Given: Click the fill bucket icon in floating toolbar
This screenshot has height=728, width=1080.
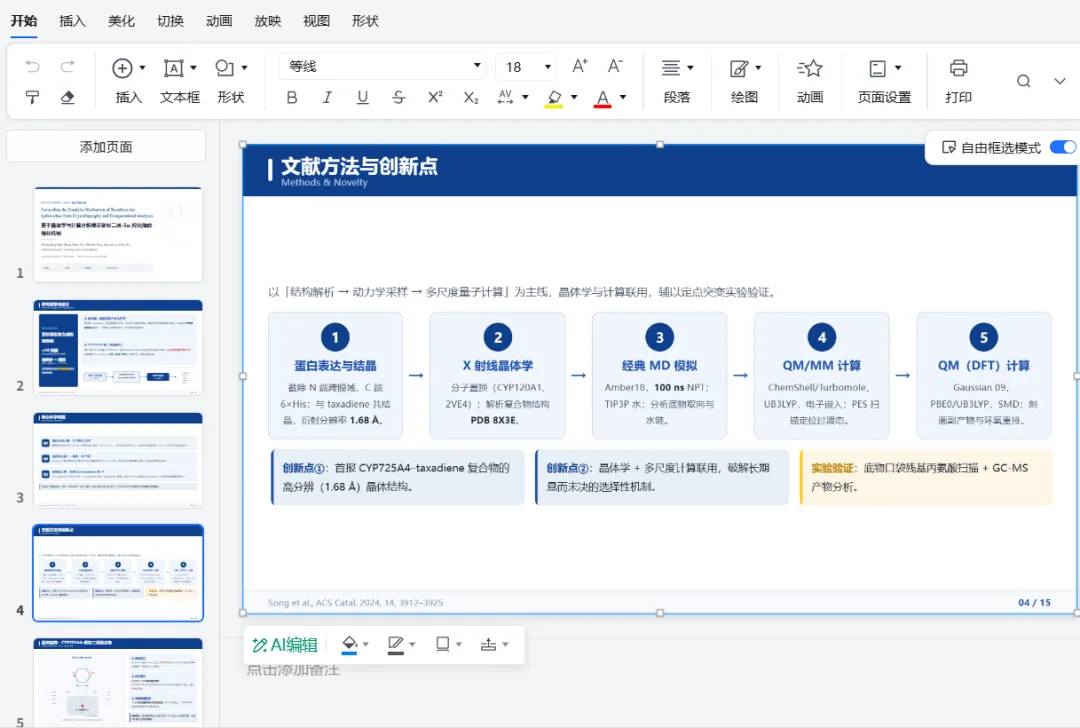Looking at the screenshot, I should click(x=349, y=645).
